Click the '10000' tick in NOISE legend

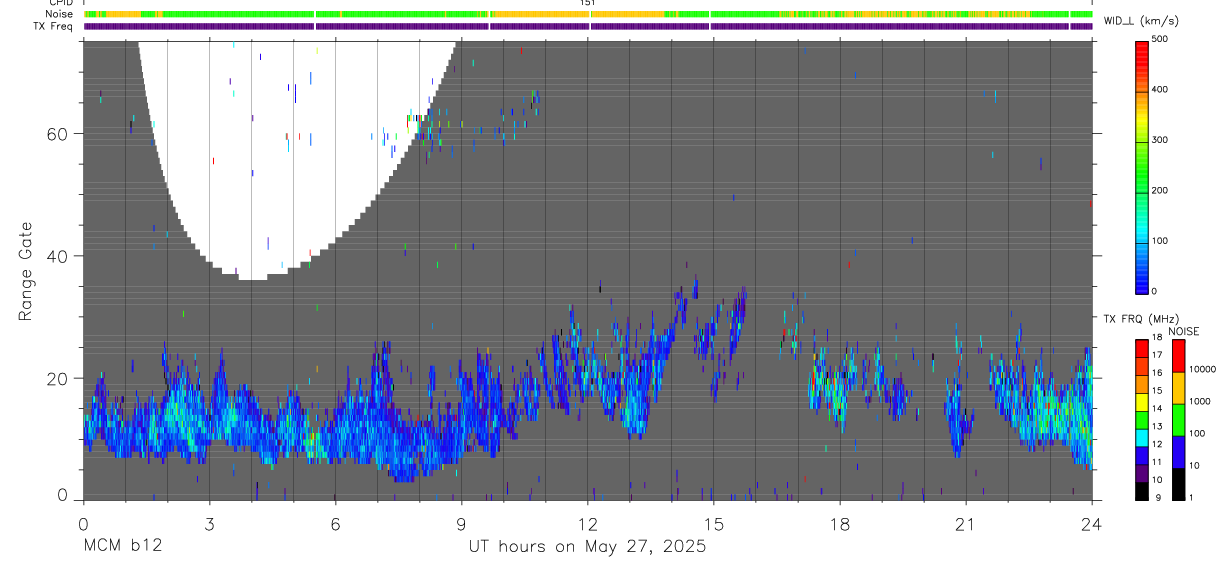[x=1203, y=369]
